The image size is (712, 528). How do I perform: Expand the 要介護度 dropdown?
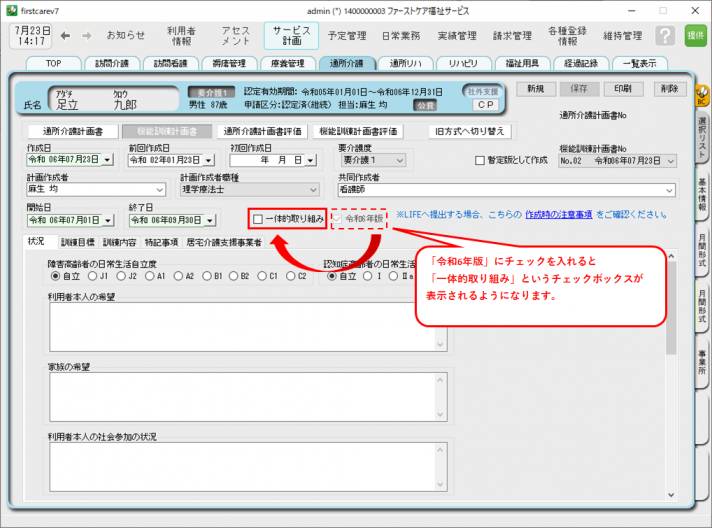coord(399,160)
